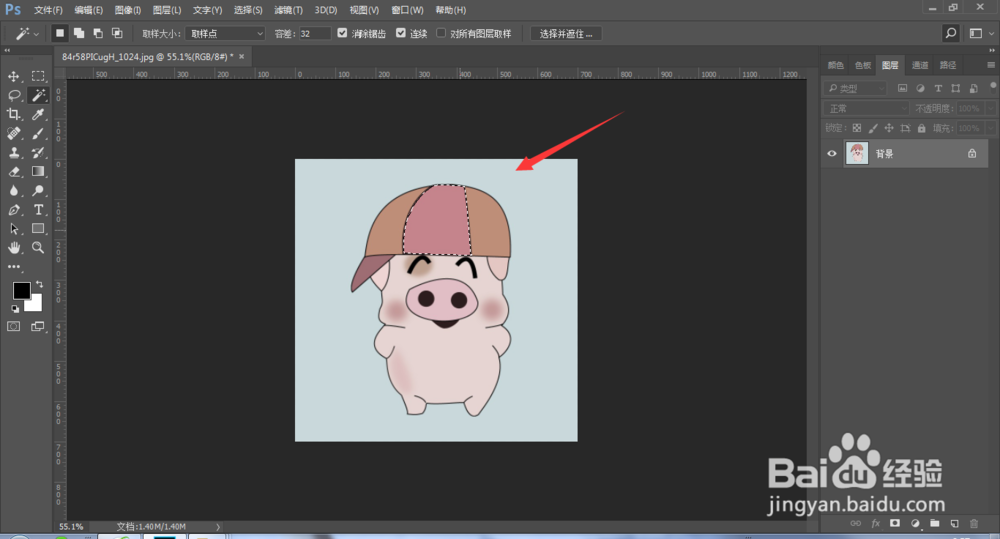This screenshot has width=1000, height=539.
Task: Open the search icon in options bar
Action: pos(951,33)
